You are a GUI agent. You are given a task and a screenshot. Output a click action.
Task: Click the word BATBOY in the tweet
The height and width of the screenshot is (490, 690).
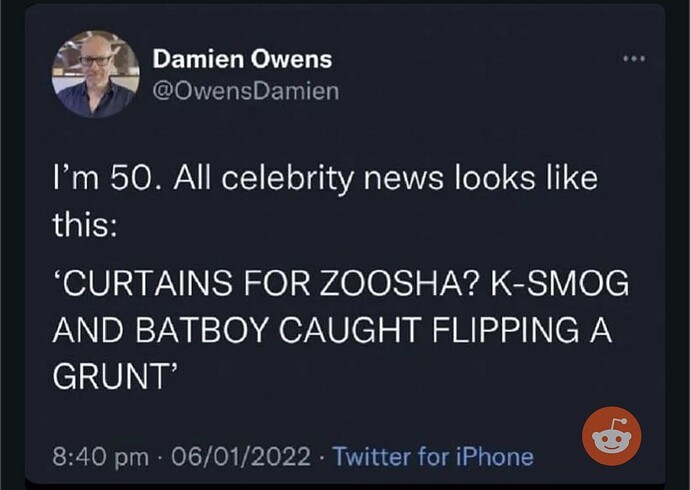pyautogui.click(x=202, y=330)
